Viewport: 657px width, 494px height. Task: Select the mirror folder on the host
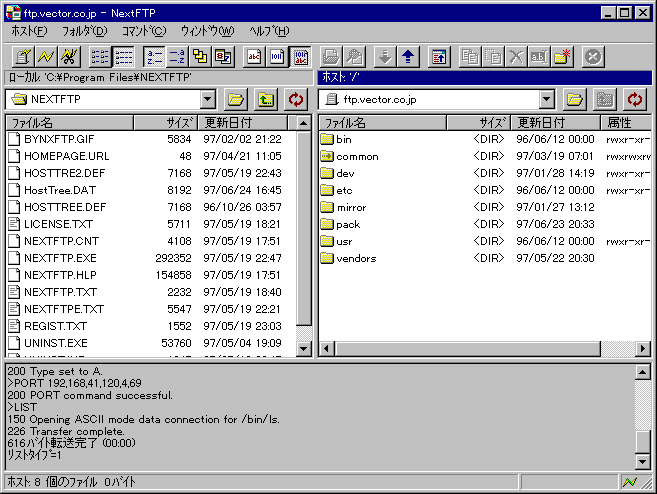[343, 207]
